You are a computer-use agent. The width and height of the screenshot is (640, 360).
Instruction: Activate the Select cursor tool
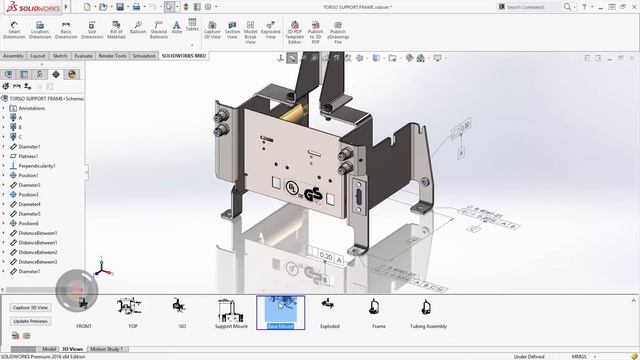(x=169, y=7)
